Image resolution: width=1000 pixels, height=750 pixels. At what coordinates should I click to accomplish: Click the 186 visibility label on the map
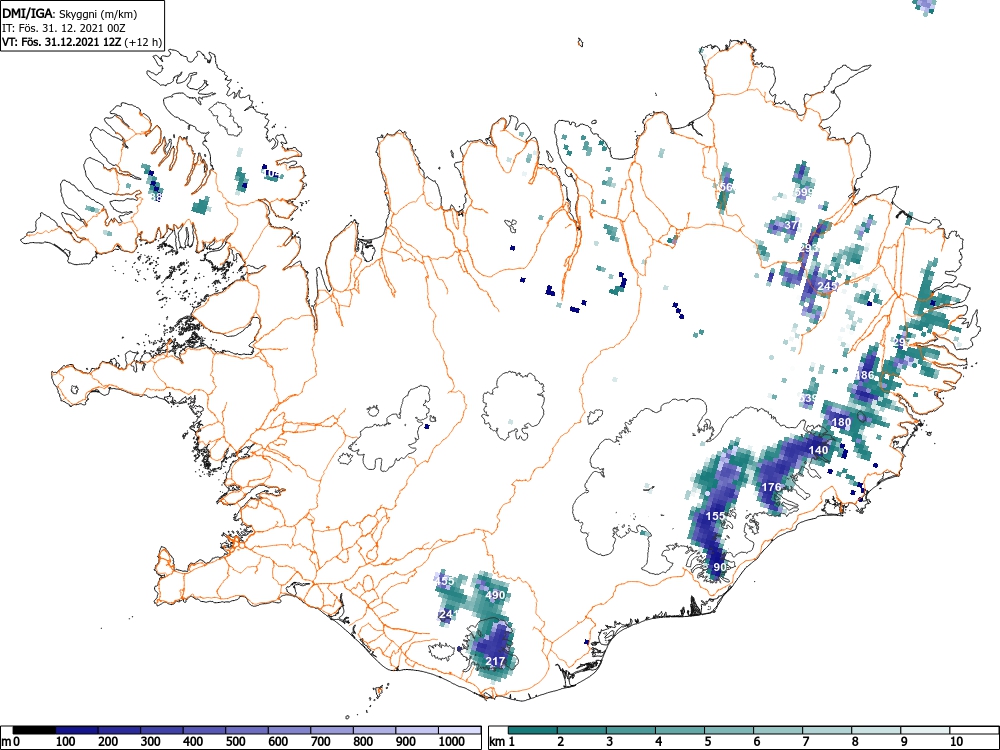tap(864, 375)
